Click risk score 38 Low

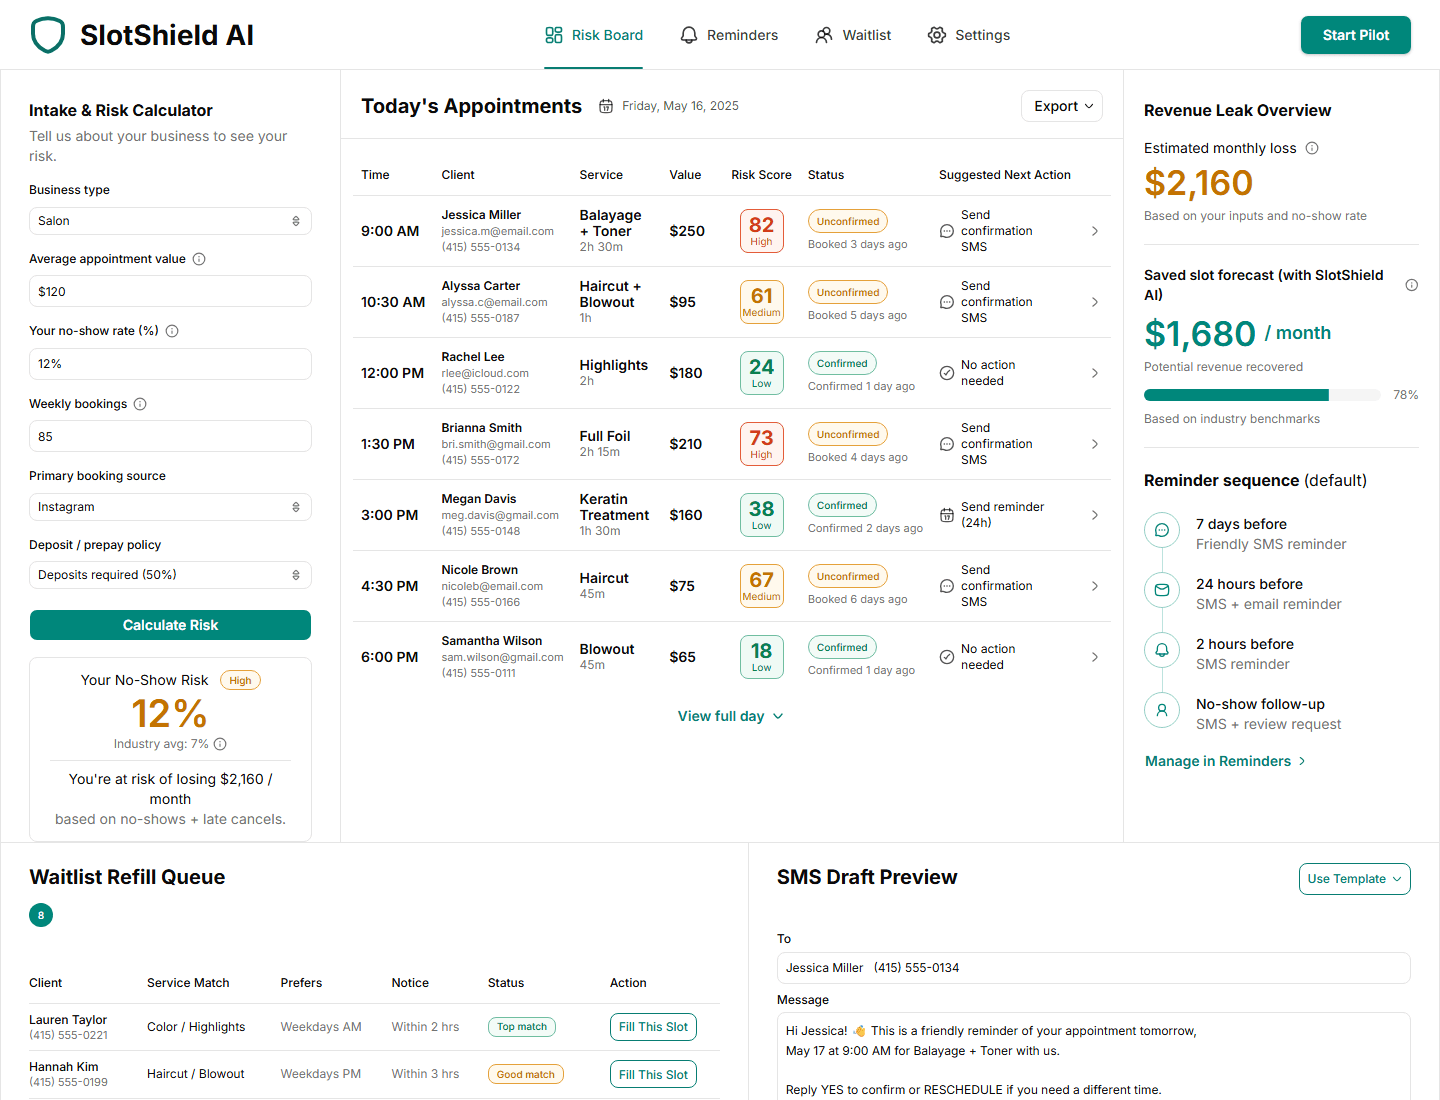[x=761, y=515]
